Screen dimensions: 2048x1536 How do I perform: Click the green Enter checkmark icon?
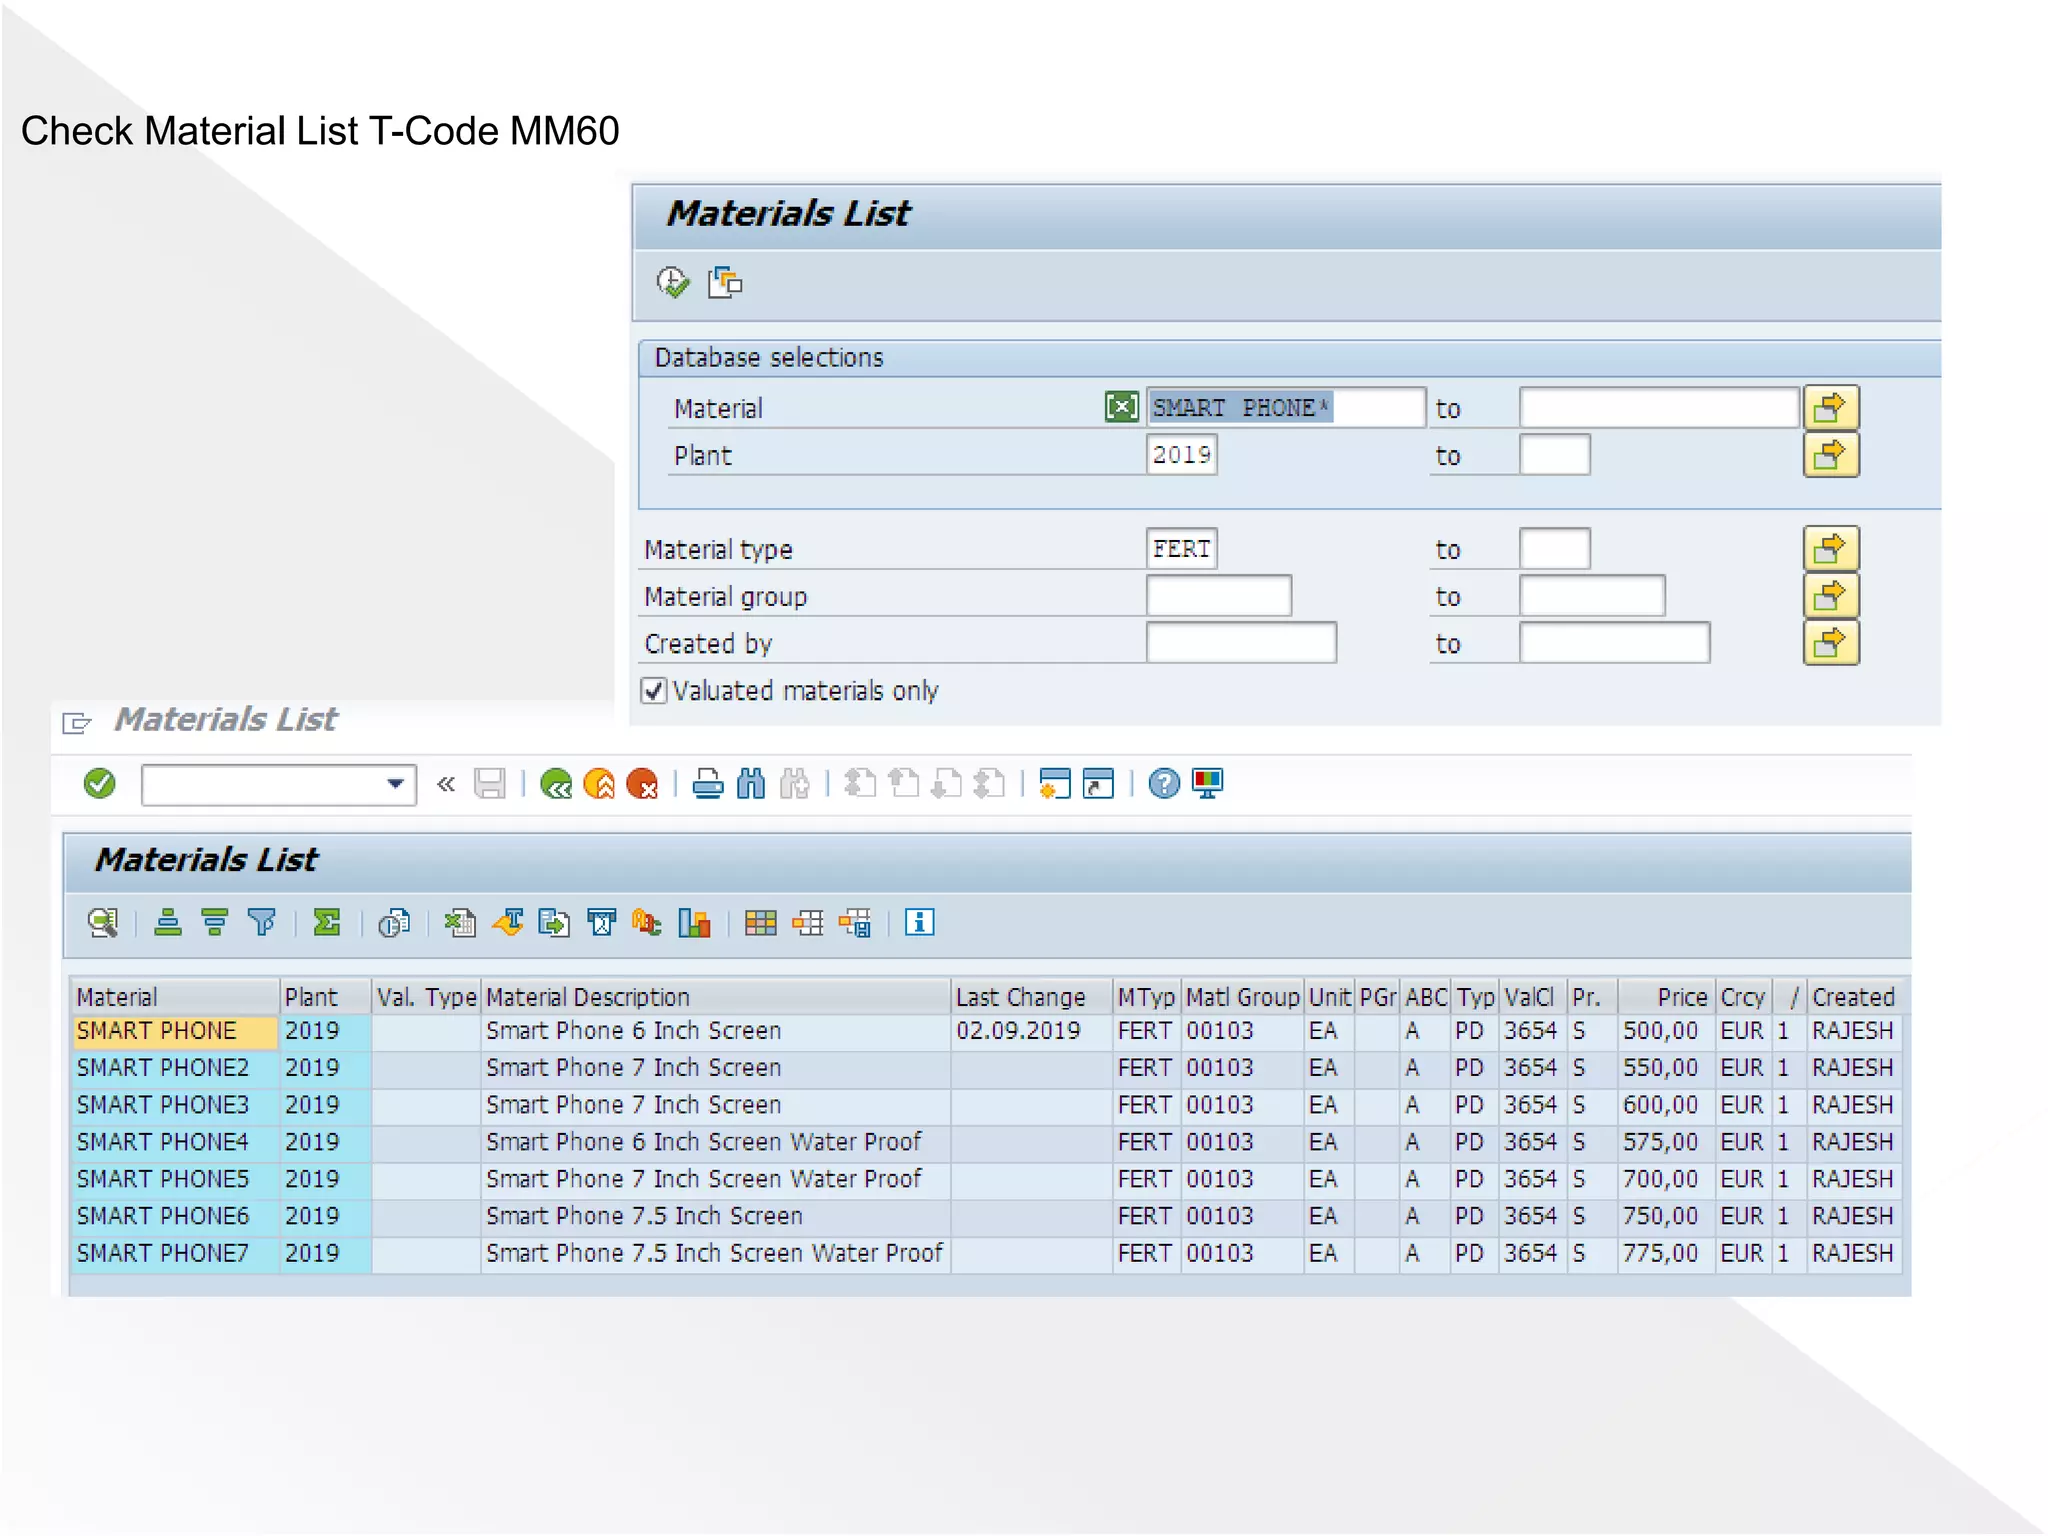[x=100, y=784]
